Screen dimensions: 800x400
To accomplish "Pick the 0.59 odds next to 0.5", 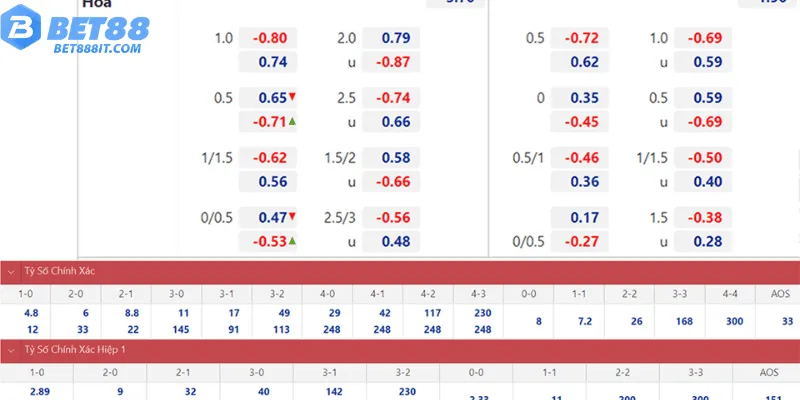I will coord(703,98).
